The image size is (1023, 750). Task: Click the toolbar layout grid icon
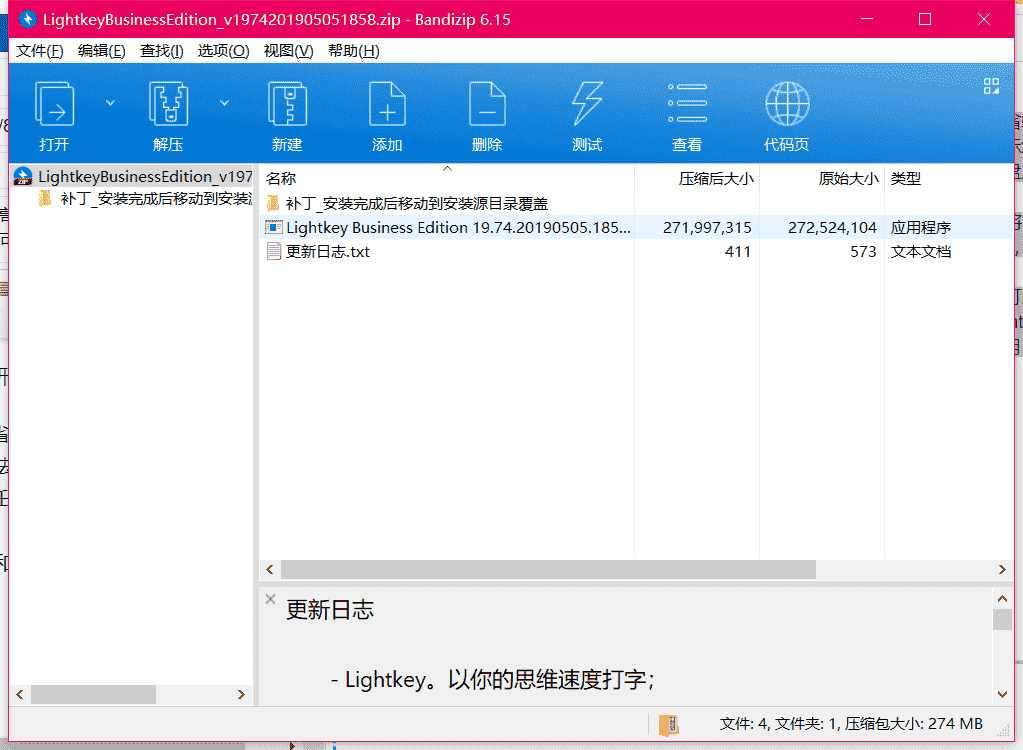point(991,86)
